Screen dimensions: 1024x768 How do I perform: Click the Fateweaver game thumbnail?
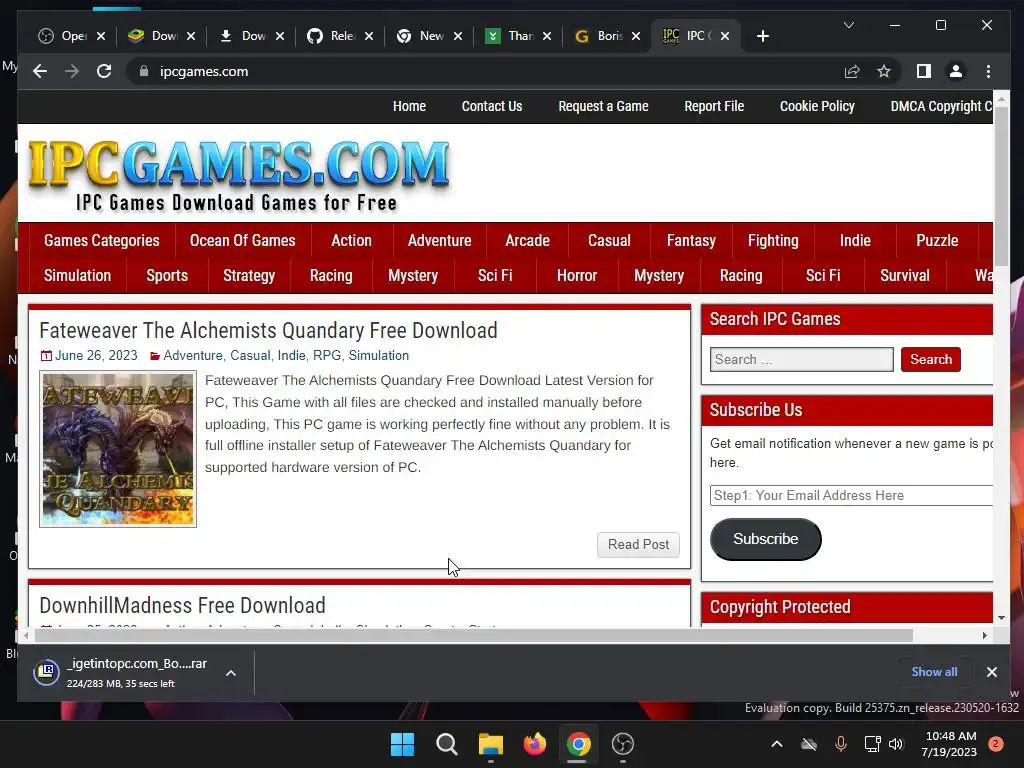pyautogui.click(x=118, y=449)
